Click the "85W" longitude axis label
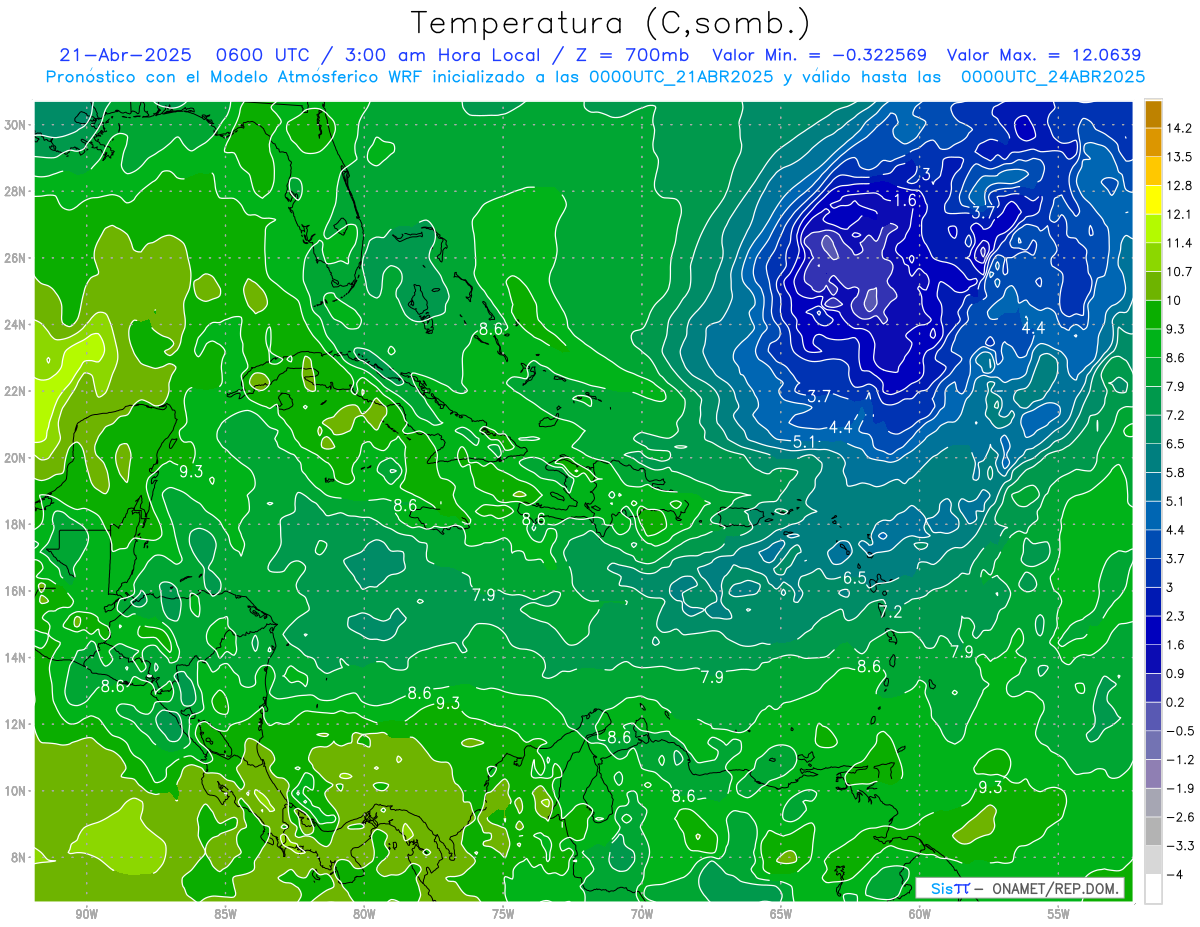1200x927 pixels. click(225, 914)
